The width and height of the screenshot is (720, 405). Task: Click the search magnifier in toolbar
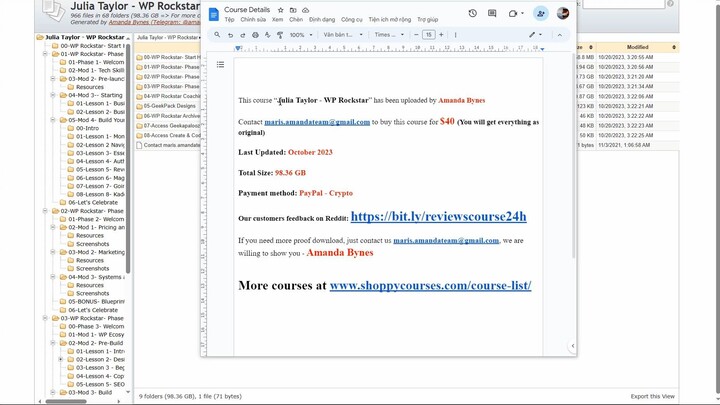pyautogui.click(x=217, y=35)
